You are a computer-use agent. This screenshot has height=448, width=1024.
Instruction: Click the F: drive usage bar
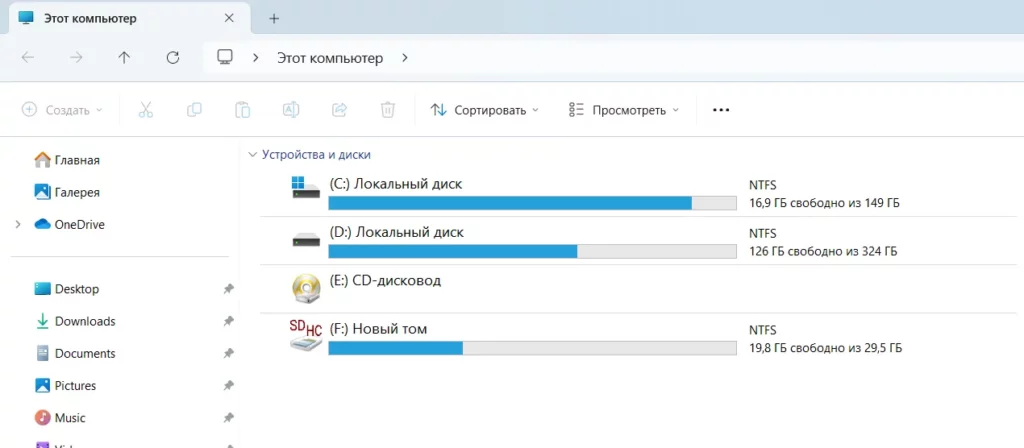coord(532,348)
